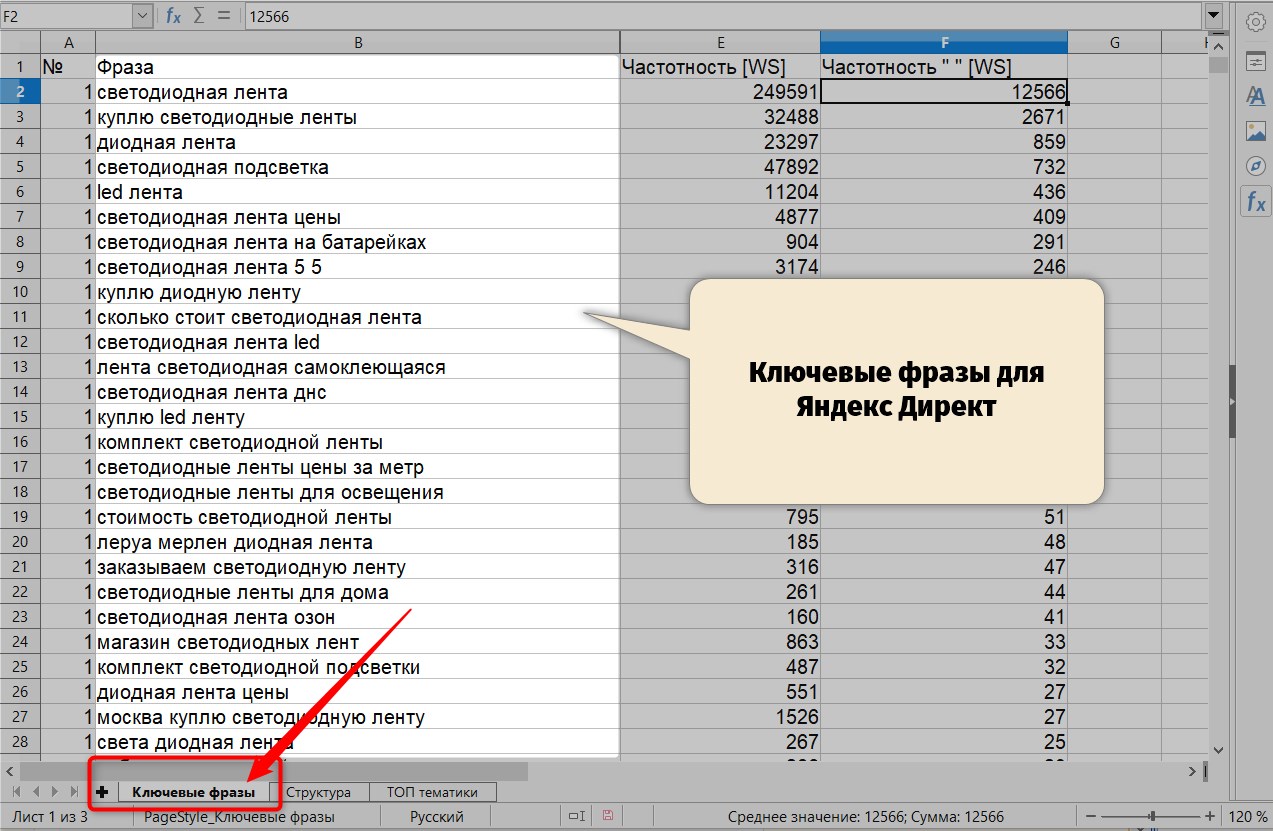
Task: Switch to the Ключевые фразы sheet tab
Action: click(x=193, y=792)
